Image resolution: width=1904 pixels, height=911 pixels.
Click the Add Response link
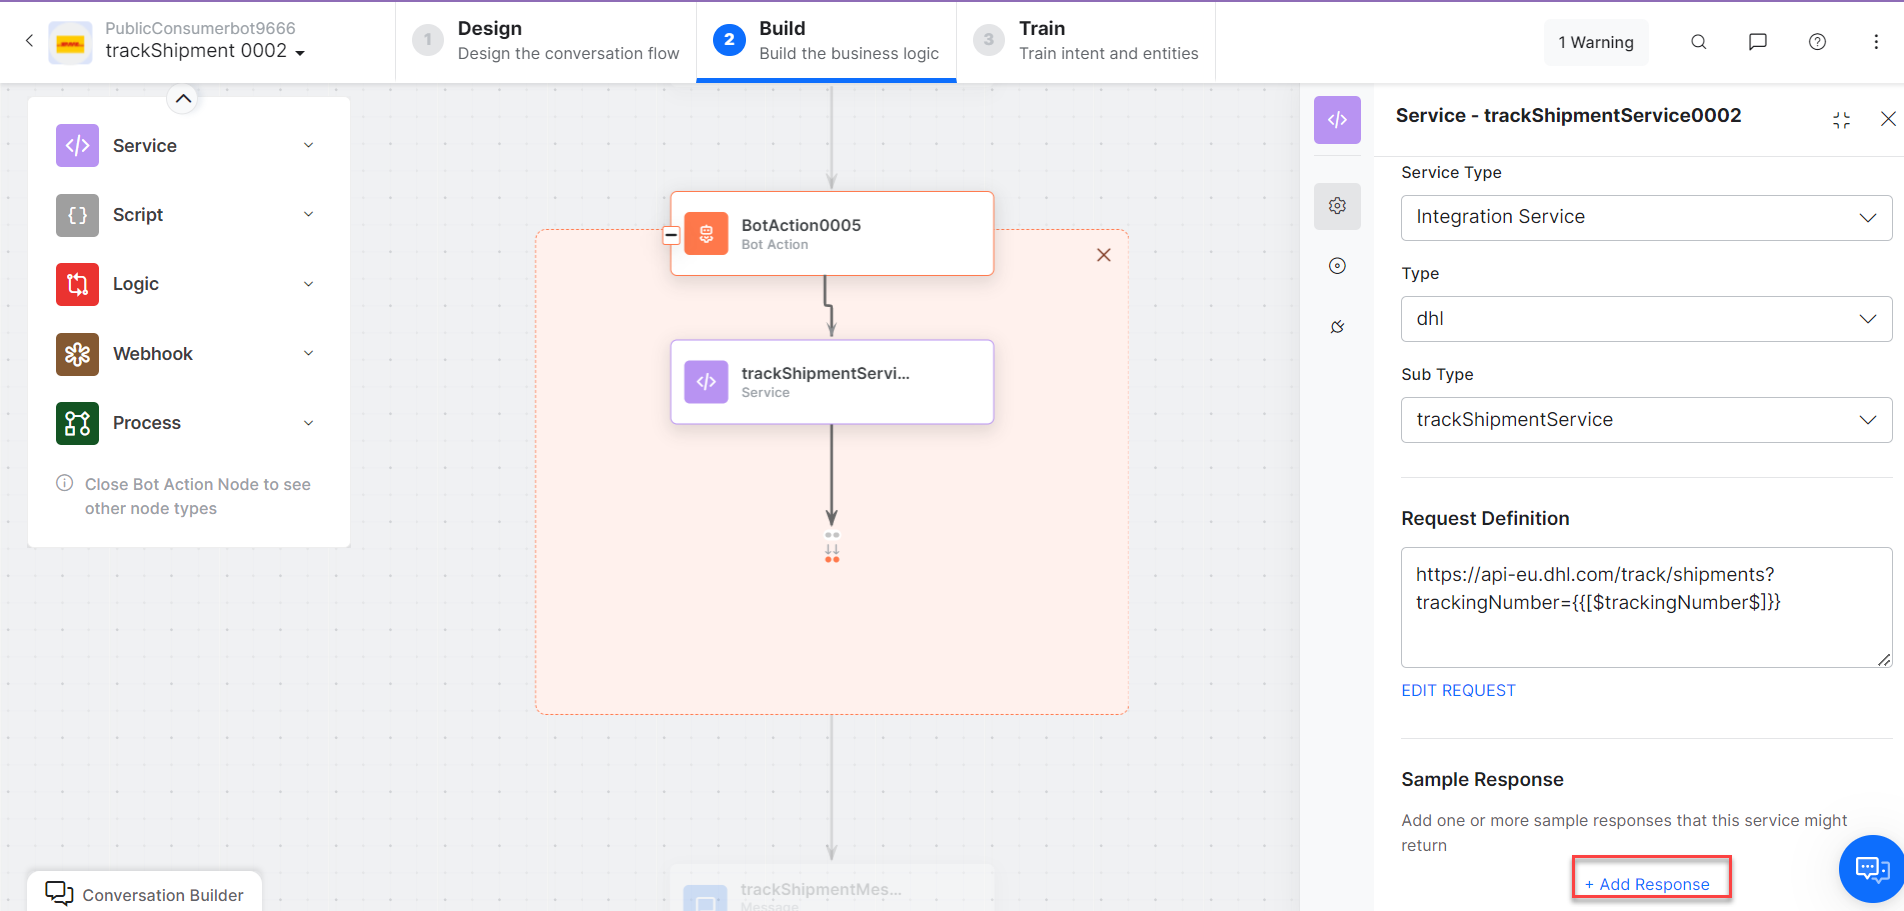[x=1650, y=884]
